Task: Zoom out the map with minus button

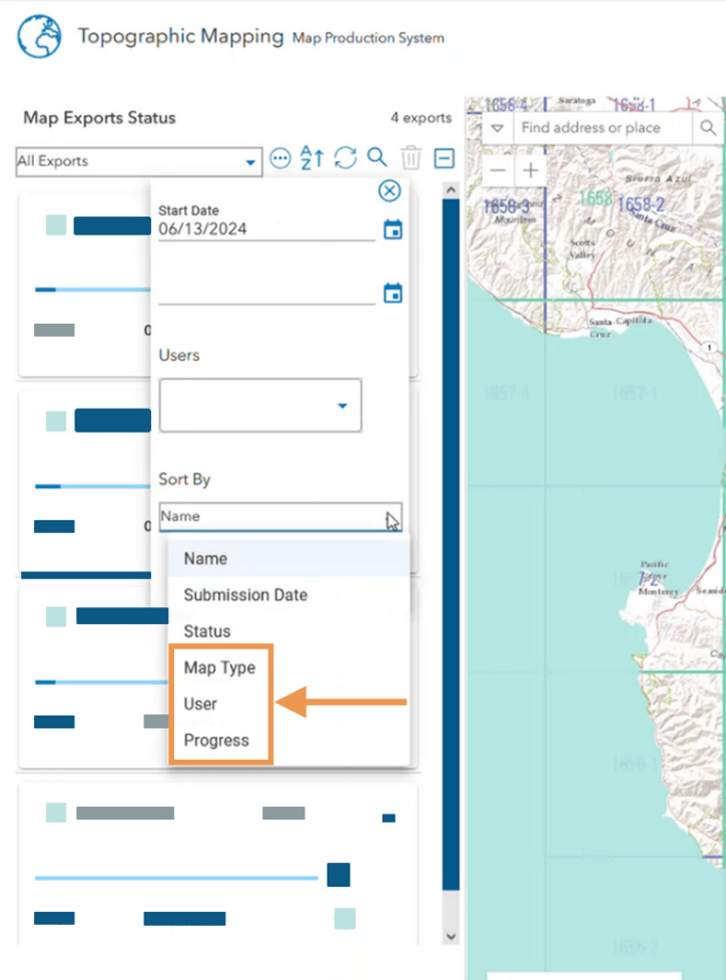Action: [x=498, y=170]
